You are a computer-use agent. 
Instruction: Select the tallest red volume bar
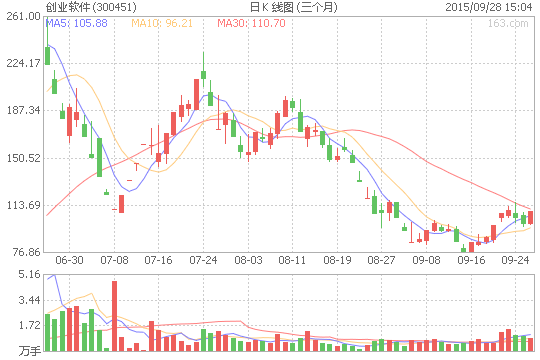(x=114, y=316)
